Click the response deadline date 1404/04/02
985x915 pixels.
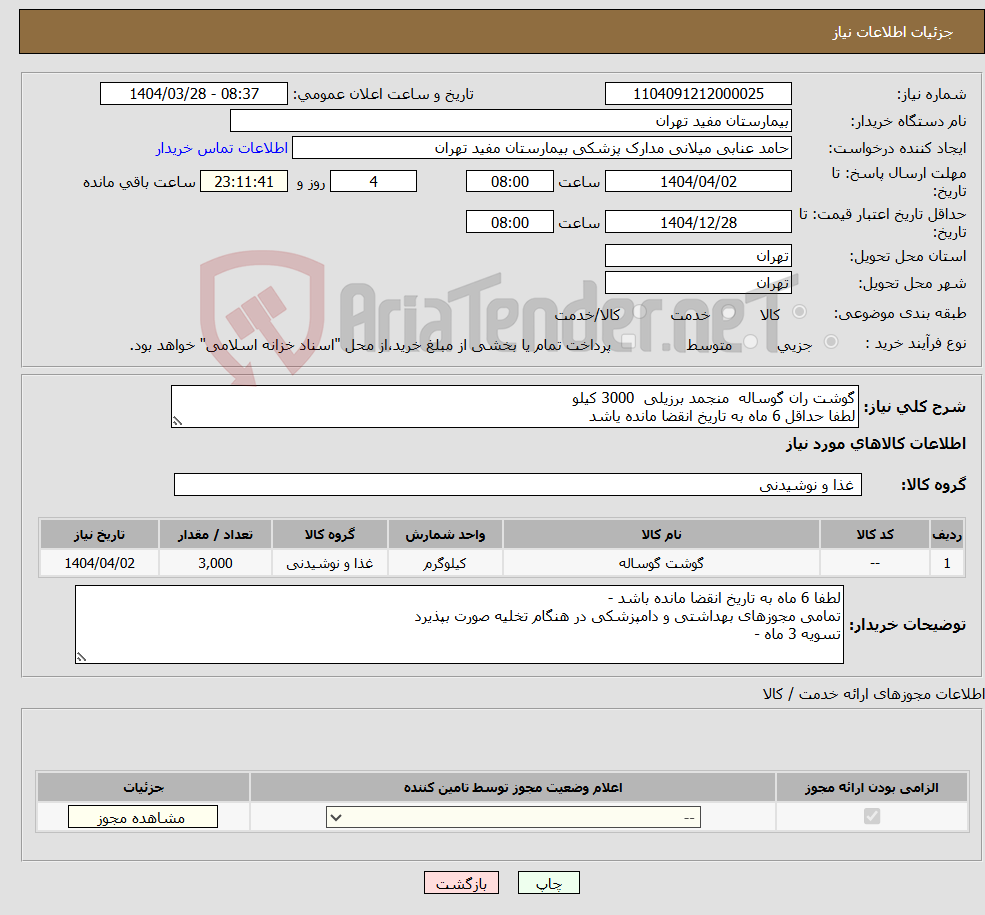pyautogui.click(x=698, y=181)
